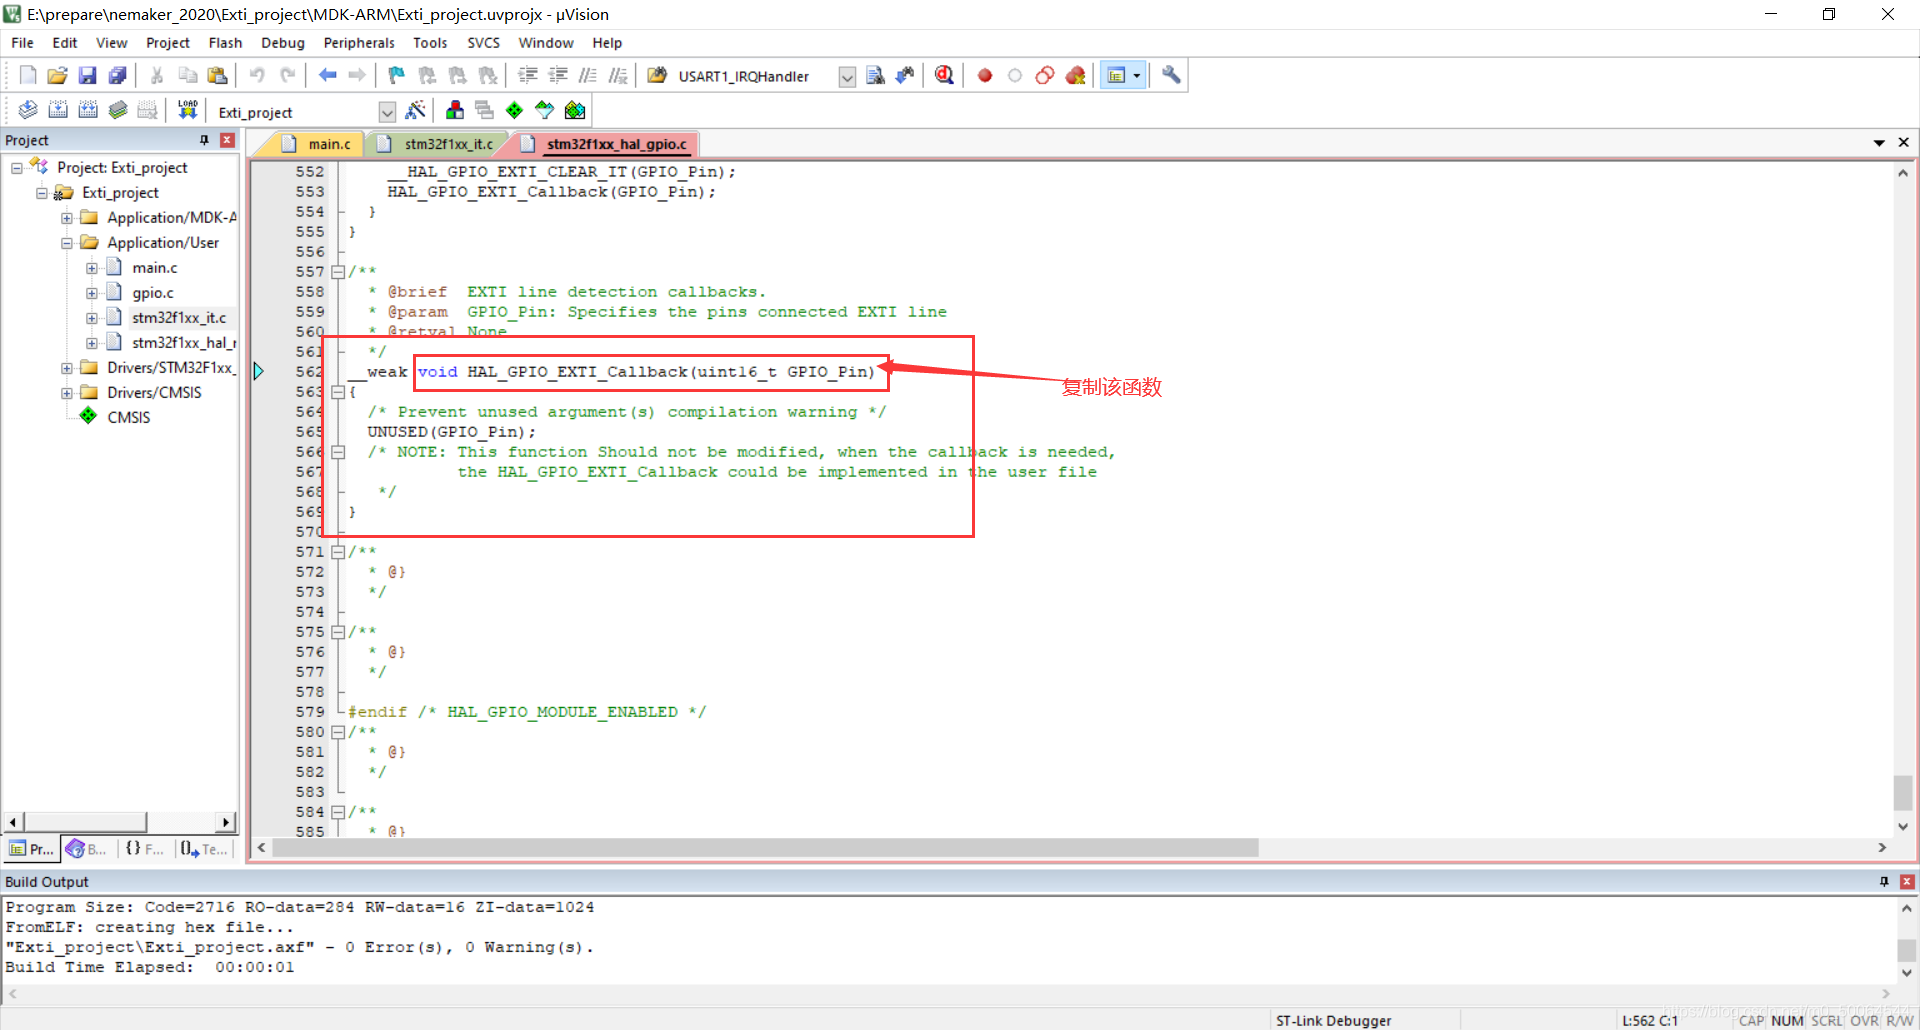The height and width of the screenshot is (1030, 1920).
Task: Undo the last edit
Action: tap(257, 75)
